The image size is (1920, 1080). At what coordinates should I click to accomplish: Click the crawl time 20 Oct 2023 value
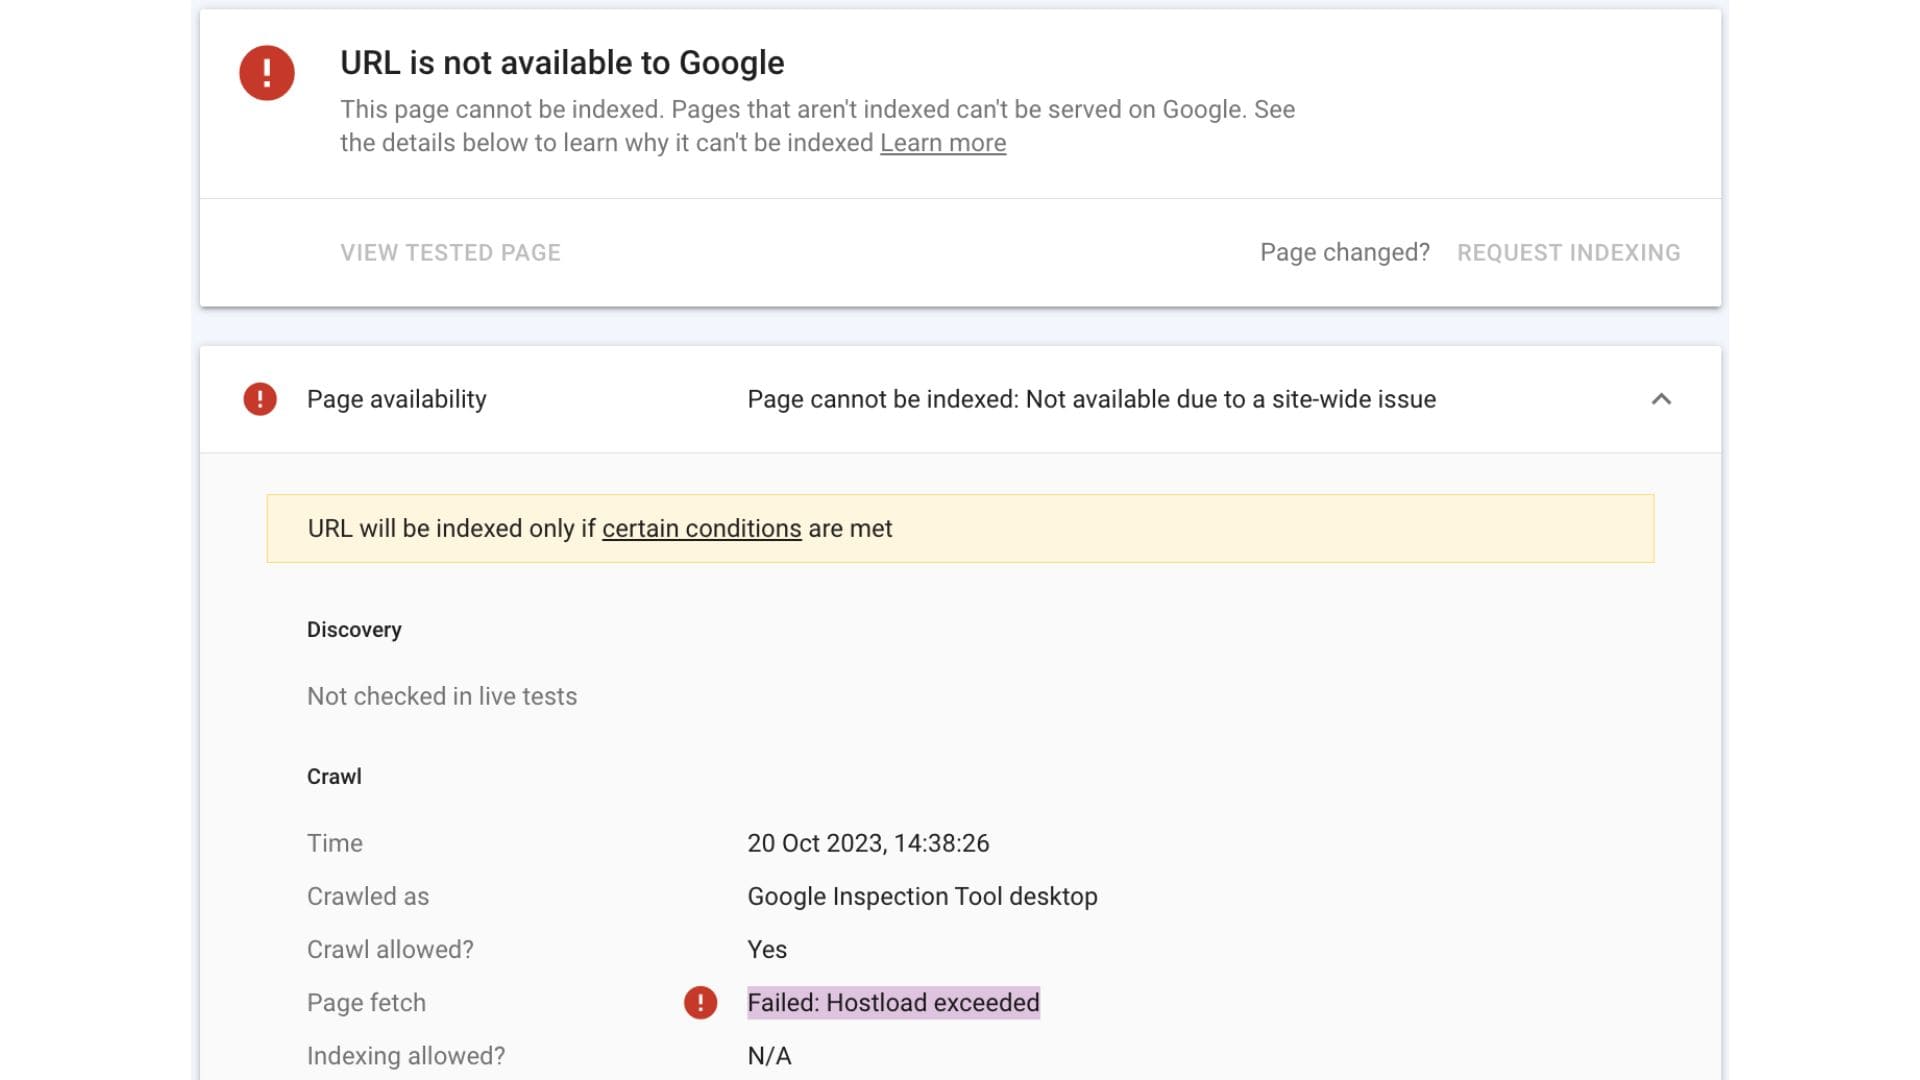click(x=868, y=843)
